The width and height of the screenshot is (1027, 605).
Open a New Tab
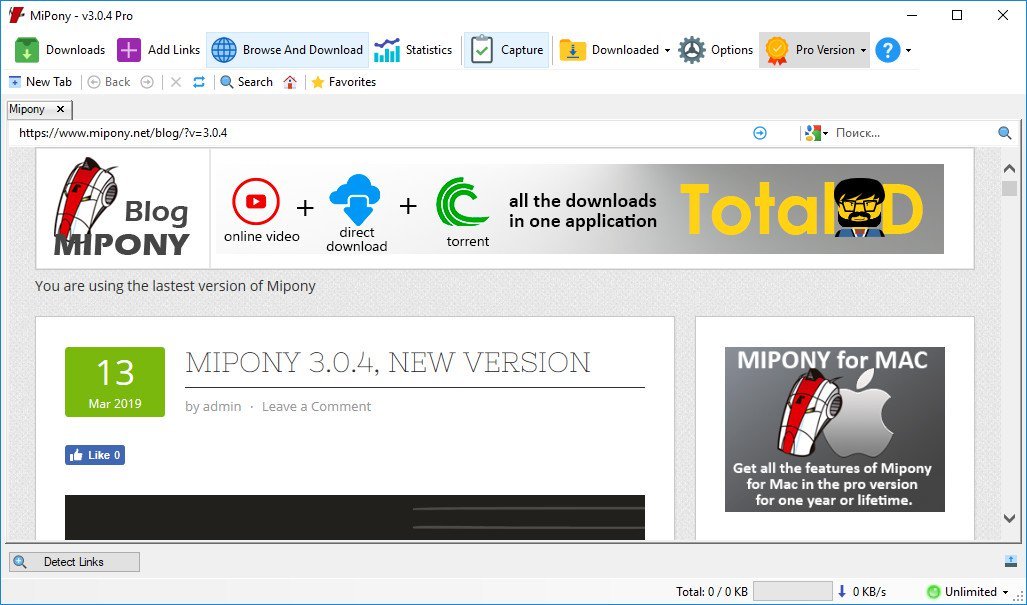click(x=40, y=82)
